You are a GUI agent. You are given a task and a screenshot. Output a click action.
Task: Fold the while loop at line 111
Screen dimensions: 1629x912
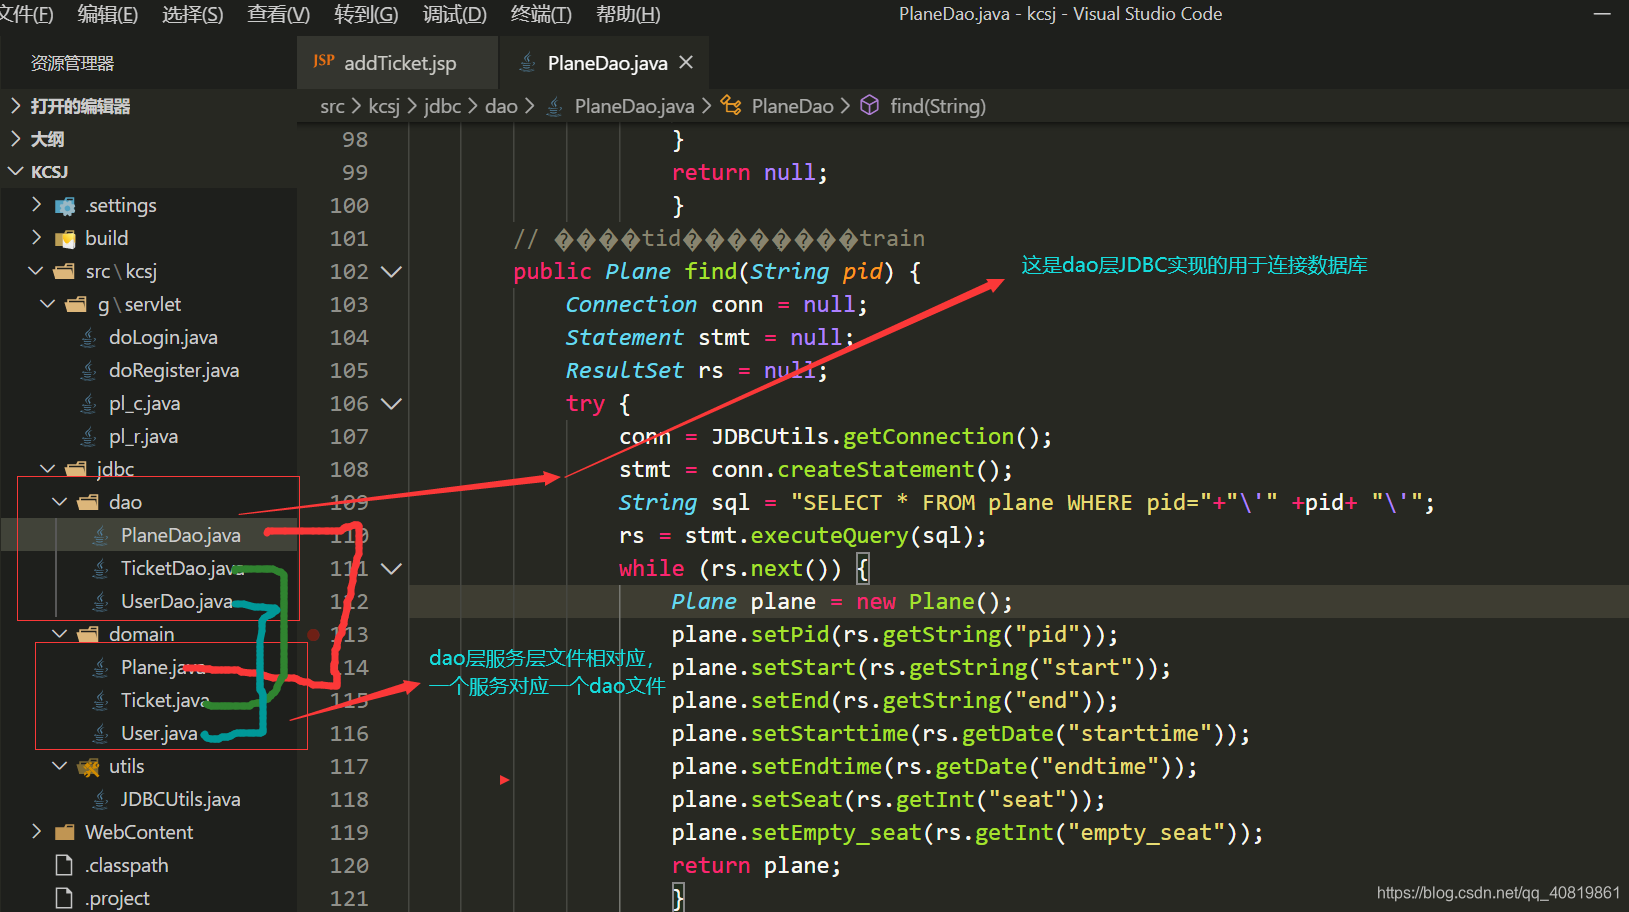392,568
